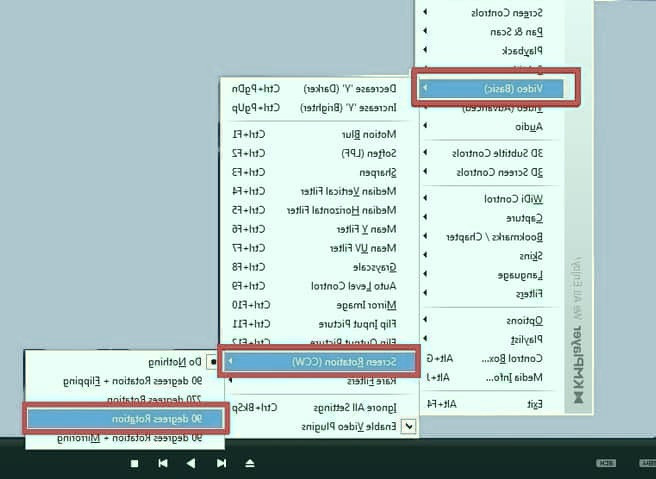Click the skip button beside the Eject icon
The image size is (656, 479).
(x=222, y=463)
